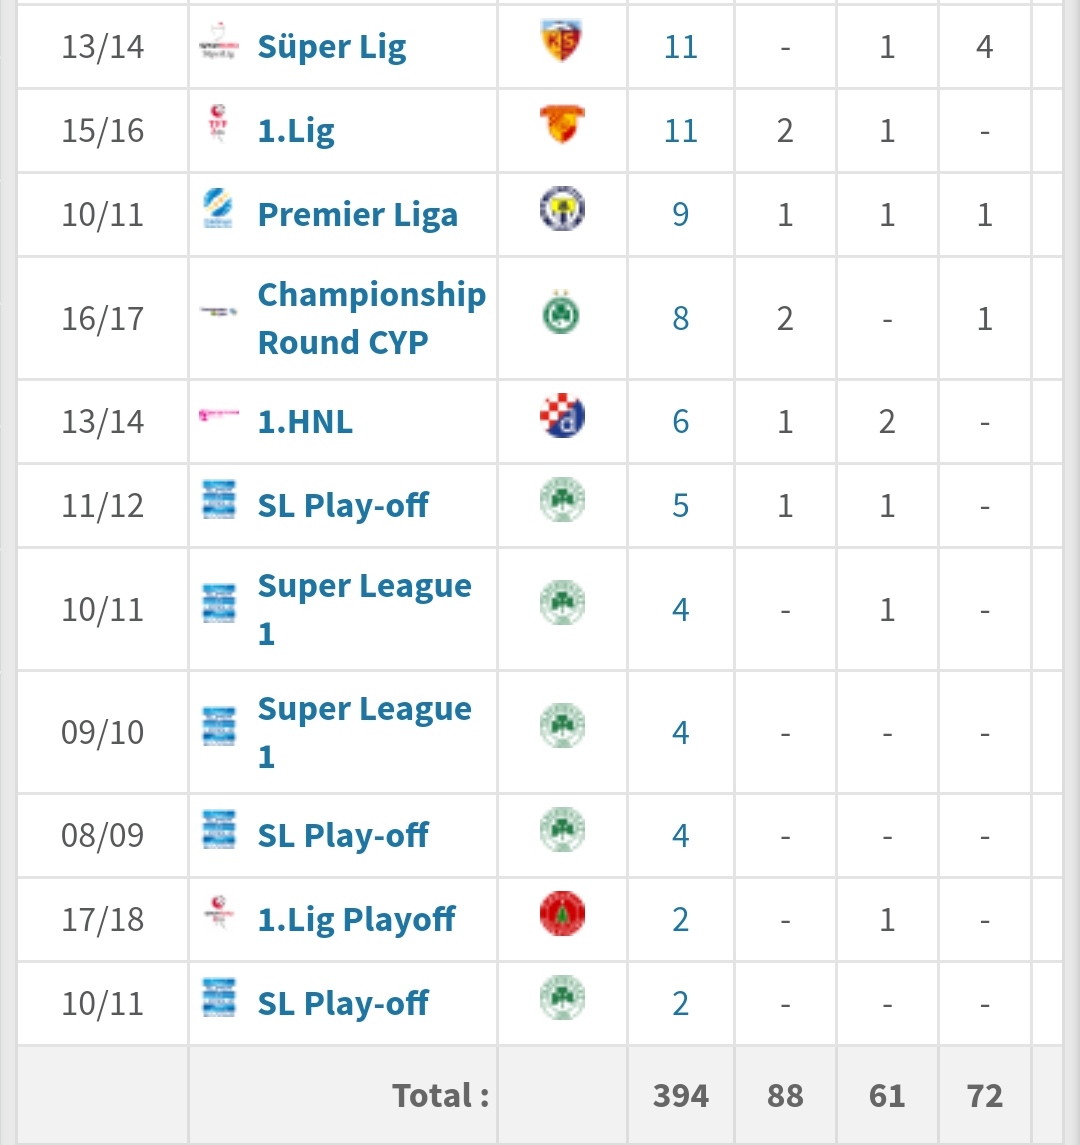The height and width of the screenshot is (1145, 1080).
Task: Click the red club crest in 17/18 row
Action: pyautogui.click(x=562, y=914)
